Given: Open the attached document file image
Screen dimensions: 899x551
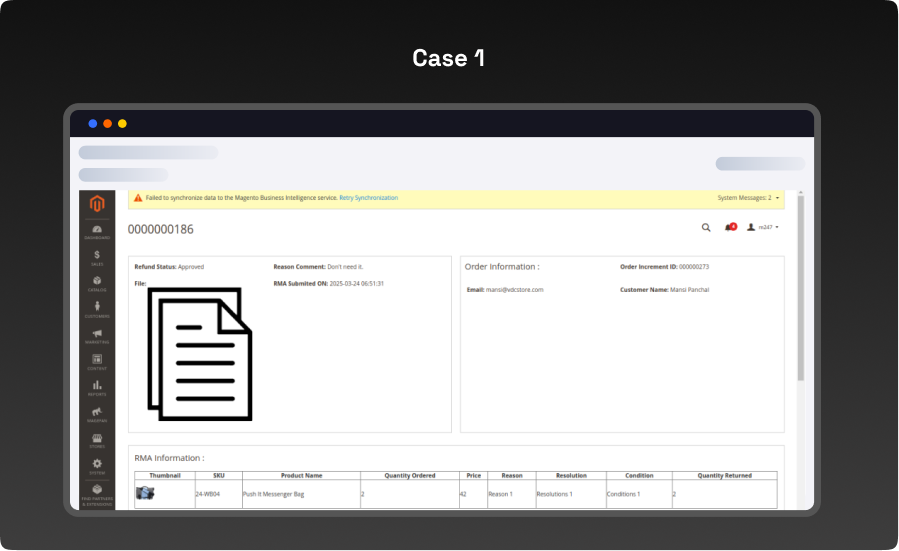Looking at the screenshot, I should (x=200, y=354).
